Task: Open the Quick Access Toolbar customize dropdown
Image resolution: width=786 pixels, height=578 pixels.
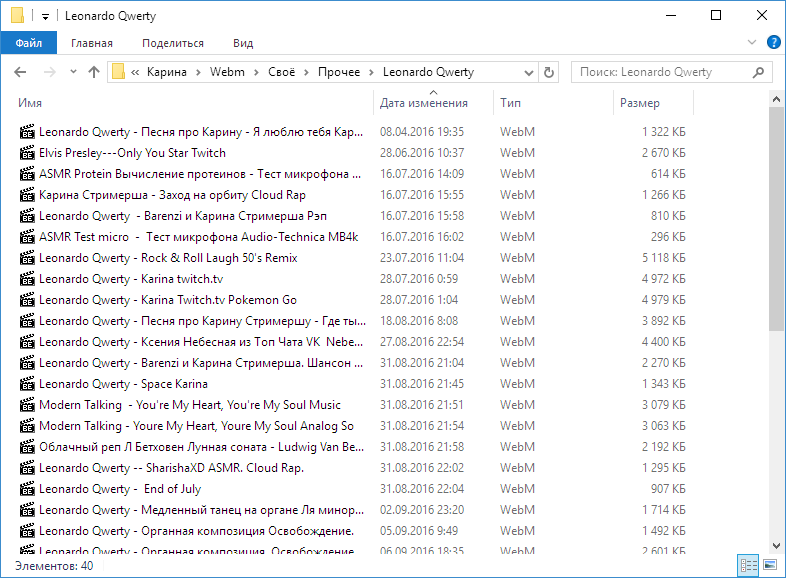Action: coord(45,17)
